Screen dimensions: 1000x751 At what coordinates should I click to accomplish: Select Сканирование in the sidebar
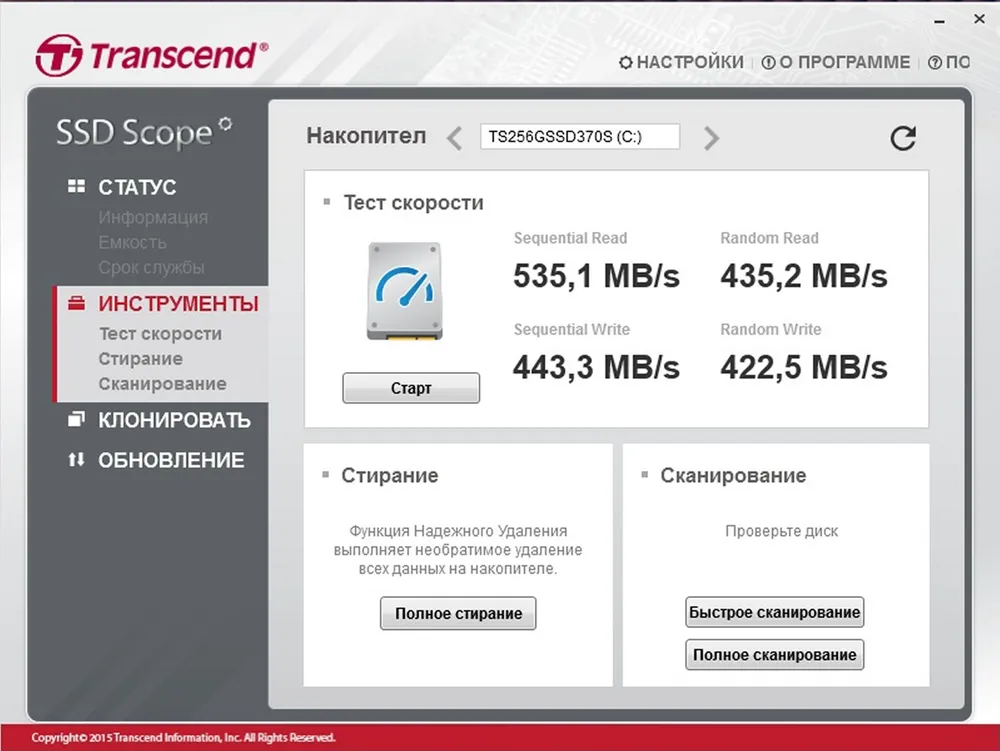coord(162,384)
